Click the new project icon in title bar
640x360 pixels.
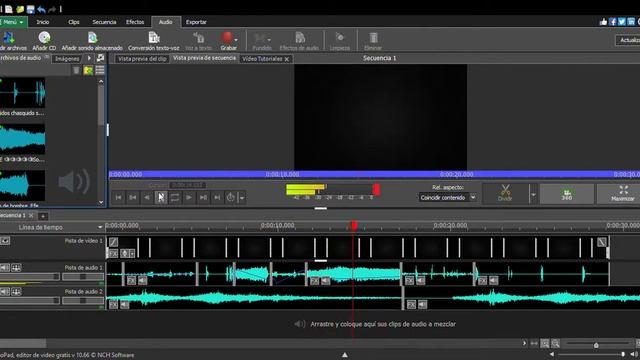[x=9, y=9]
